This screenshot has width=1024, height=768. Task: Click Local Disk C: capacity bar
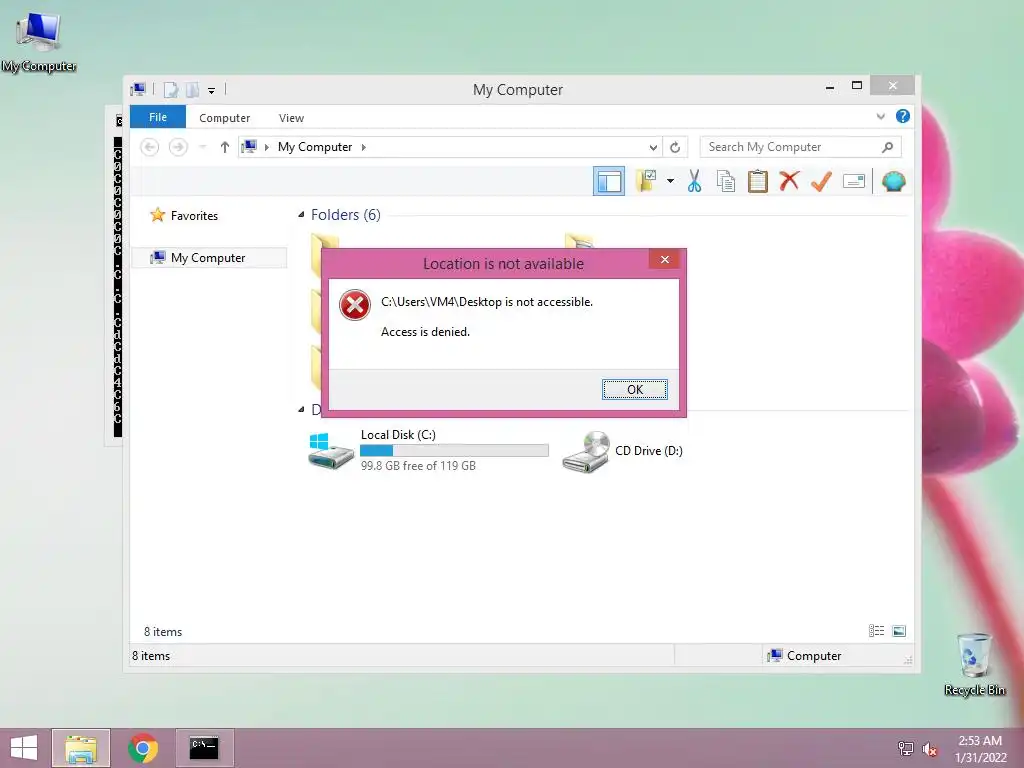pyautogui.click(x=454, y=451)
